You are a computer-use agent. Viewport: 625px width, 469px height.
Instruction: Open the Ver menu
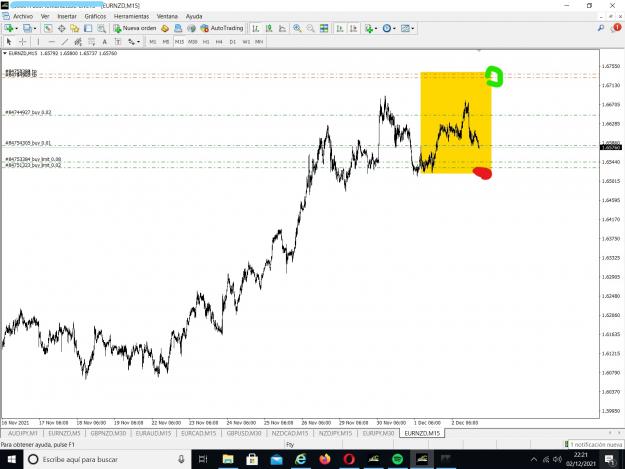(x=45, y=16)
